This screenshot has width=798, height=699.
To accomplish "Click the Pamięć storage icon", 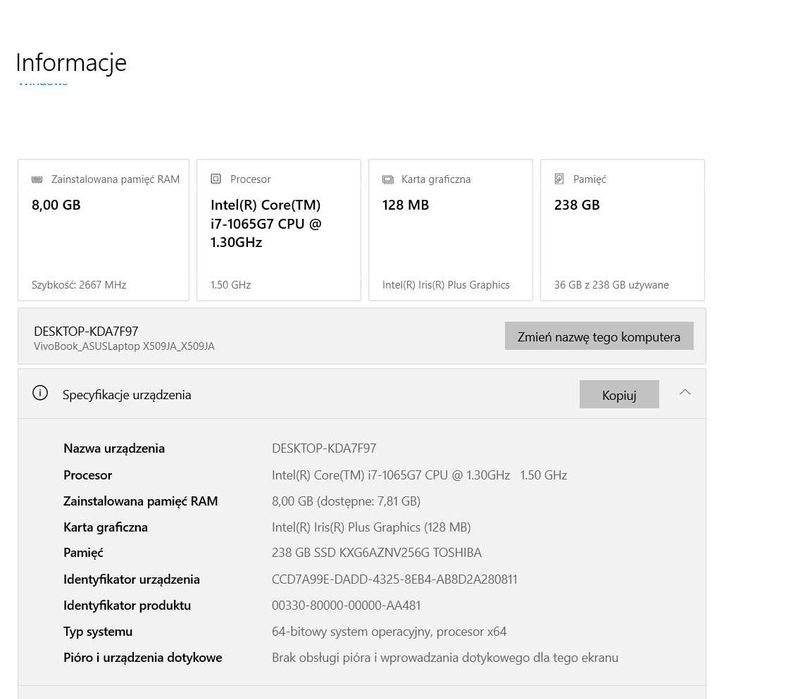I will (560, 179).
